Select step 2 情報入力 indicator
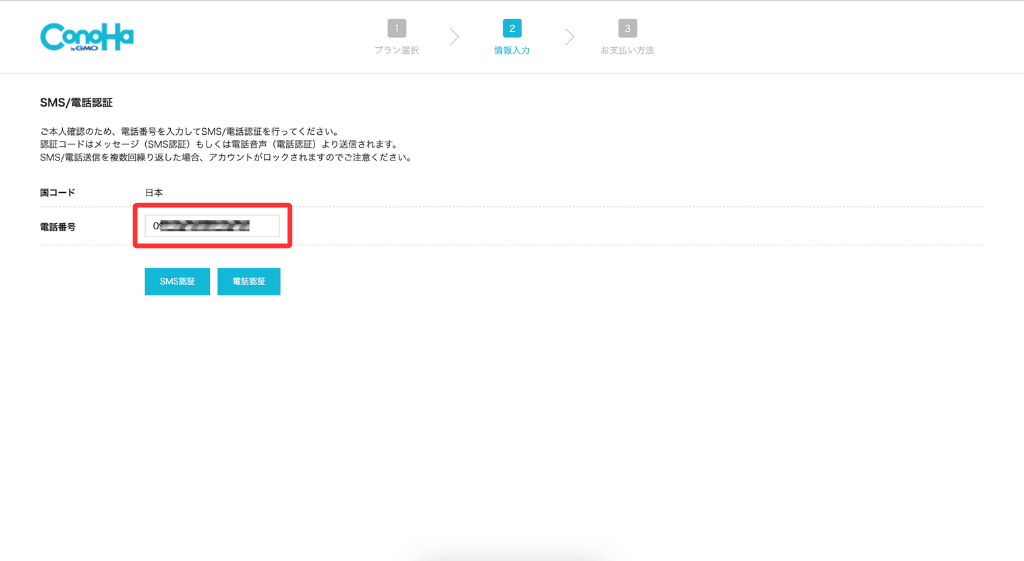The image size is (1024, 561). click(x=512, y=37)
